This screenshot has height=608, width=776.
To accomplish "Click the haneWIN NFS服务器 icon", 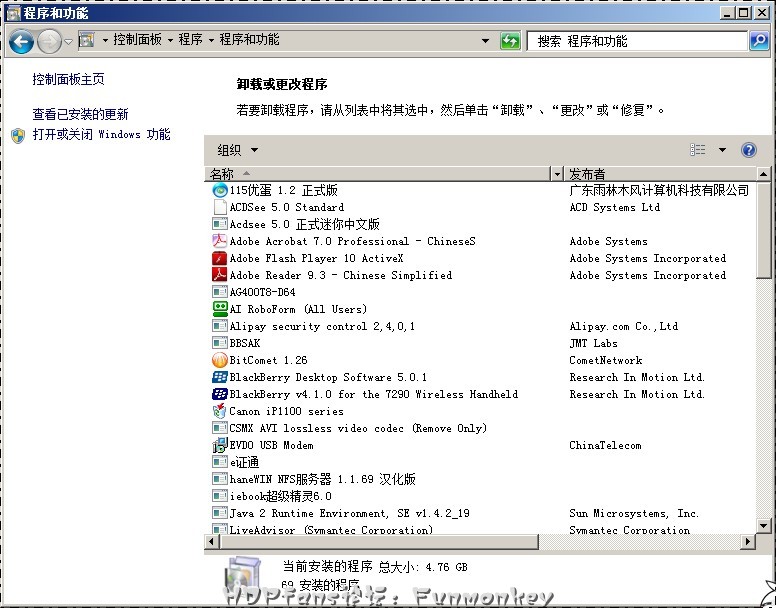I will pos(220,479).
